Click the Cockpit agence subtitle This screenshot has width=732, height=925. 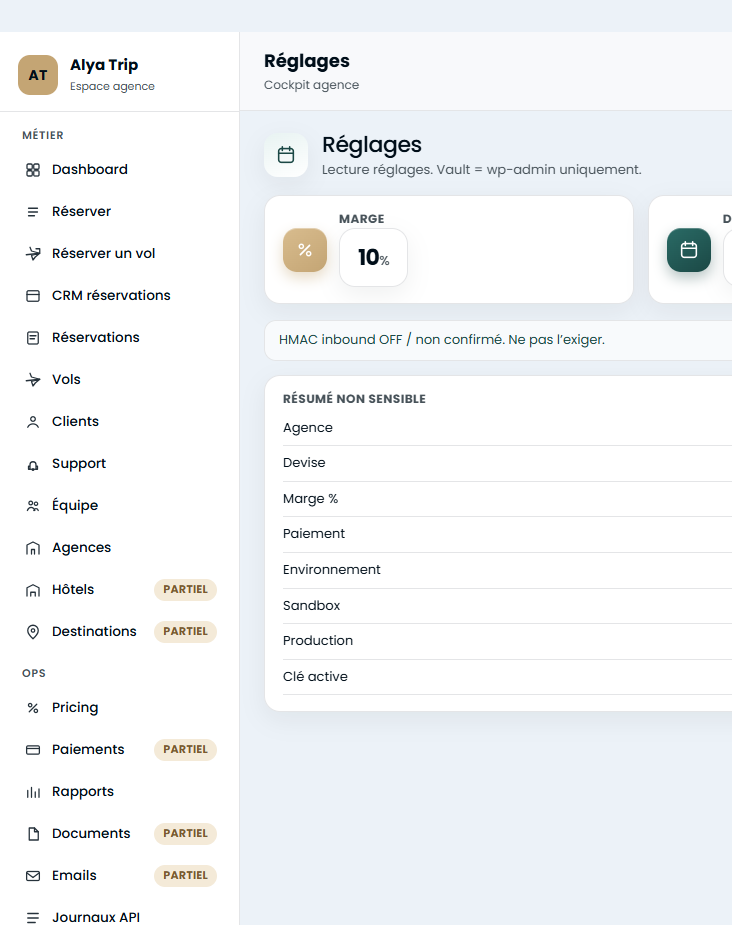311,85
